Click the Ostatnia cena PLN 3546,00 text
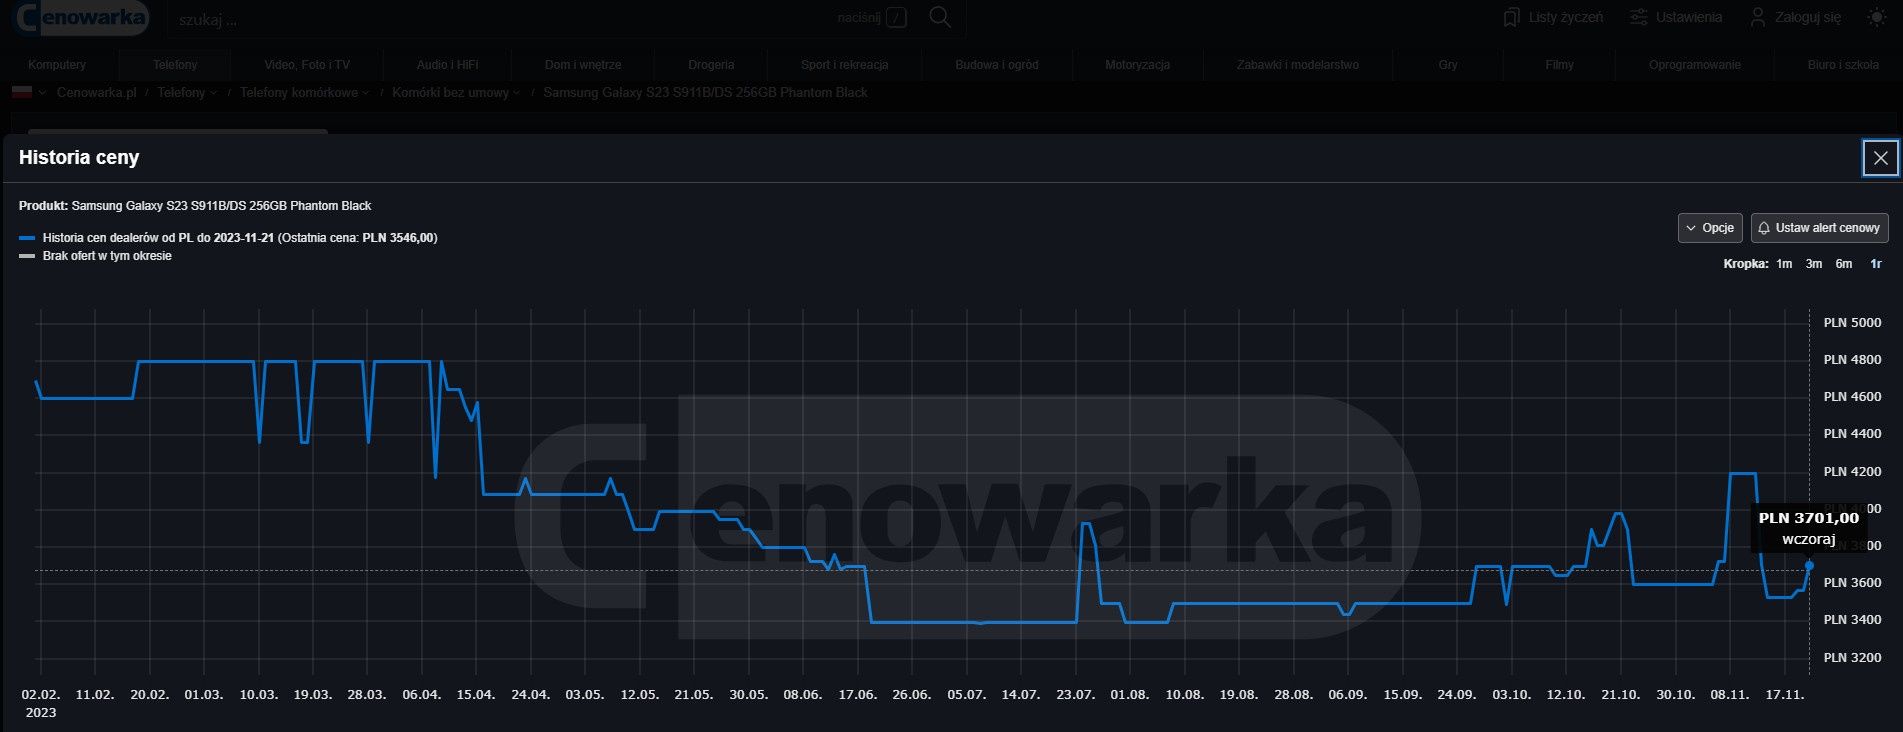This screenshot has height=732, width=1903. 357,238
